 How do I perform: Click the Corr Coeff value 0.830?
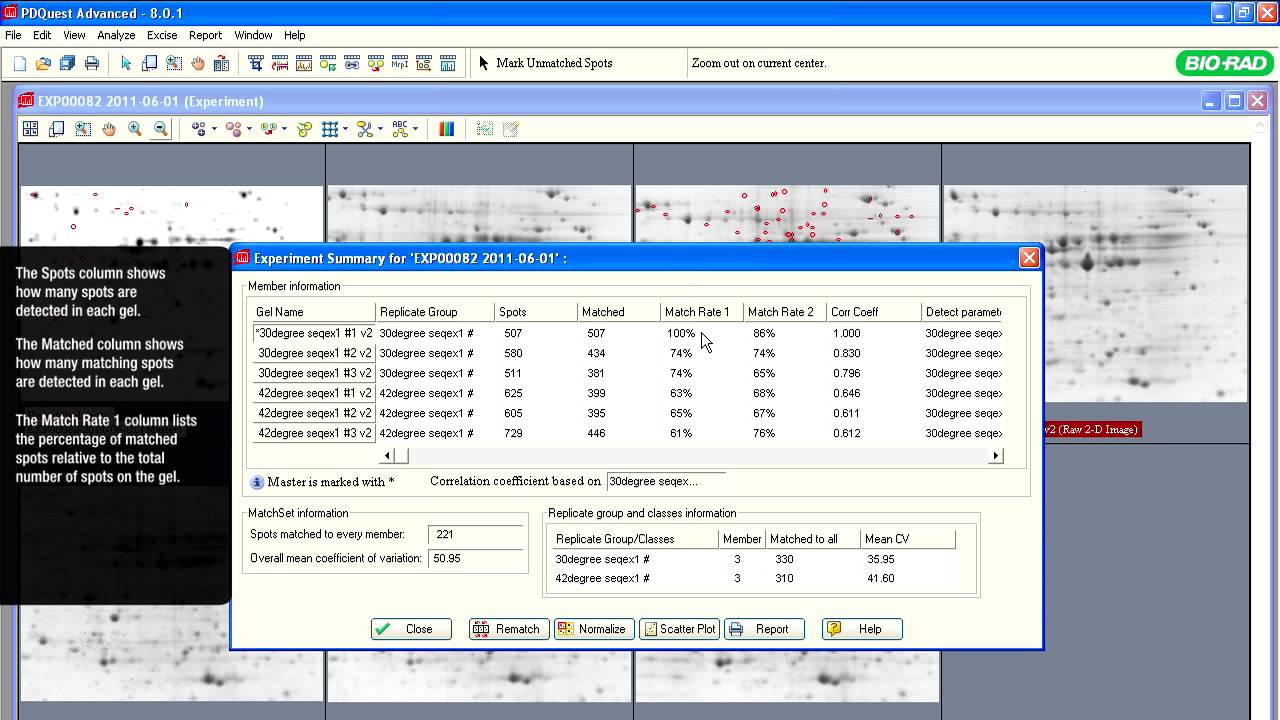[x=846, y=353]
